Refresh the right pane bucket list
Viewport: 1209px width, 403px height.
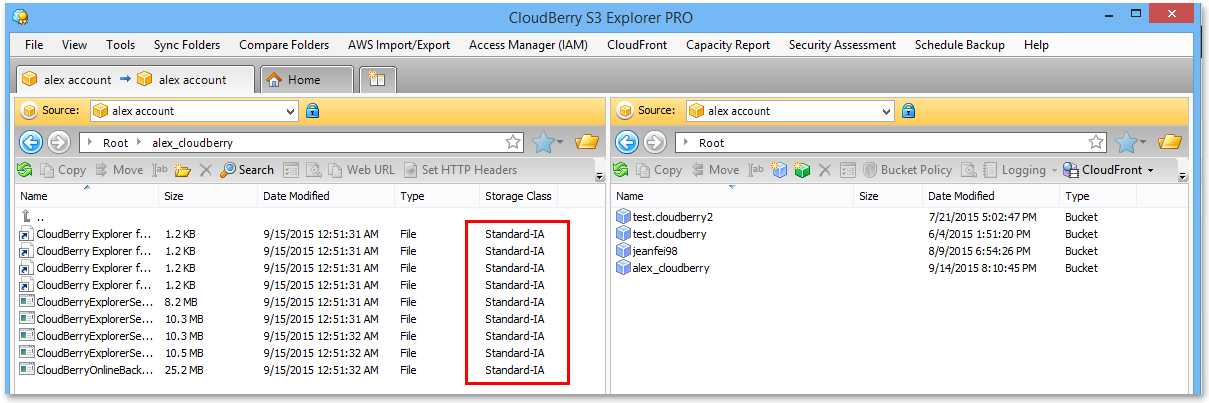[621, 170]
